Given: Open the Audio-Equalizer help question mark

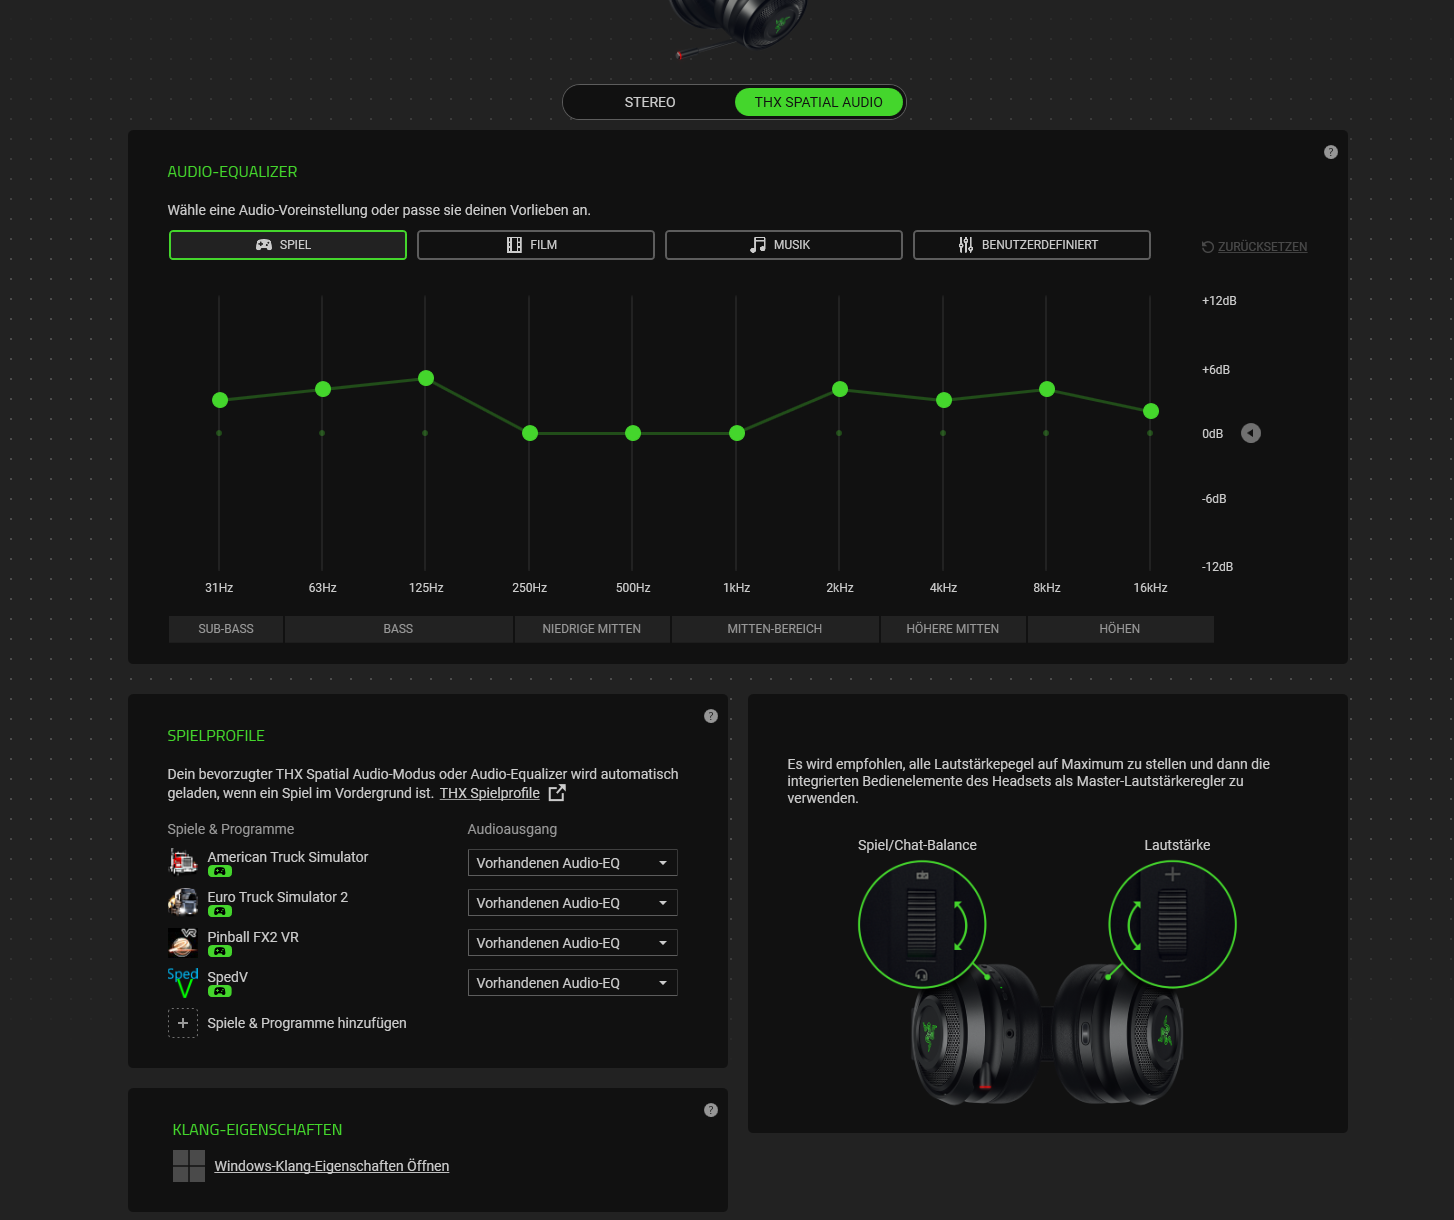Looking at the screenshot, I should [x=1330, y=152].
